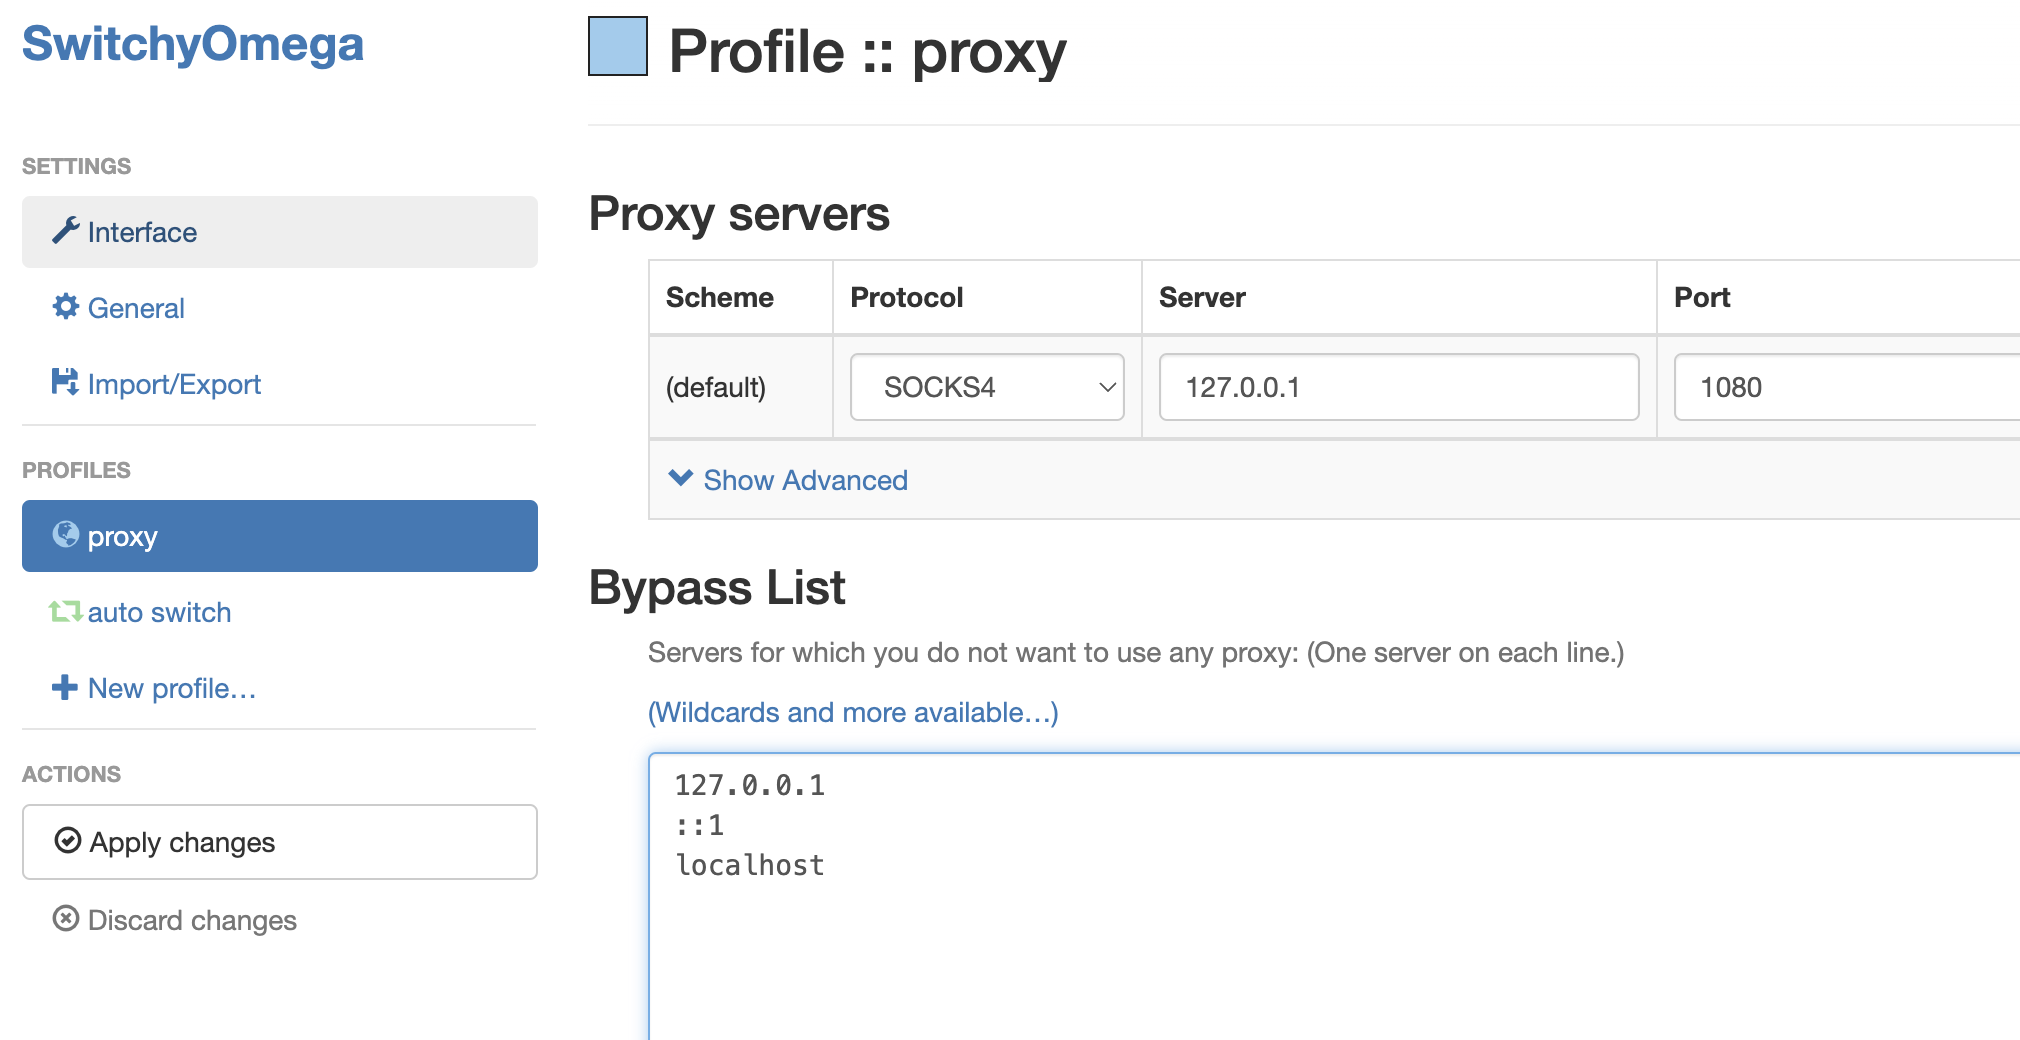Viewport: 2020px width, 1040px height.
Task: Click the floppy disk Import/Export icon
Action: tap(65, 382)
